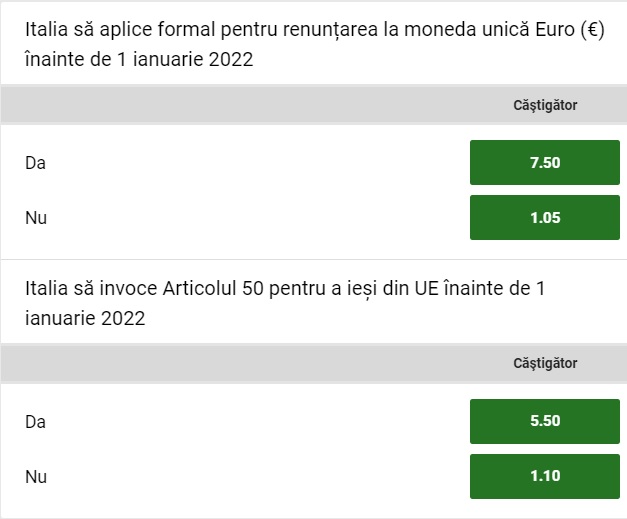Click the Da label in Article 50 market

pos(36,421)
